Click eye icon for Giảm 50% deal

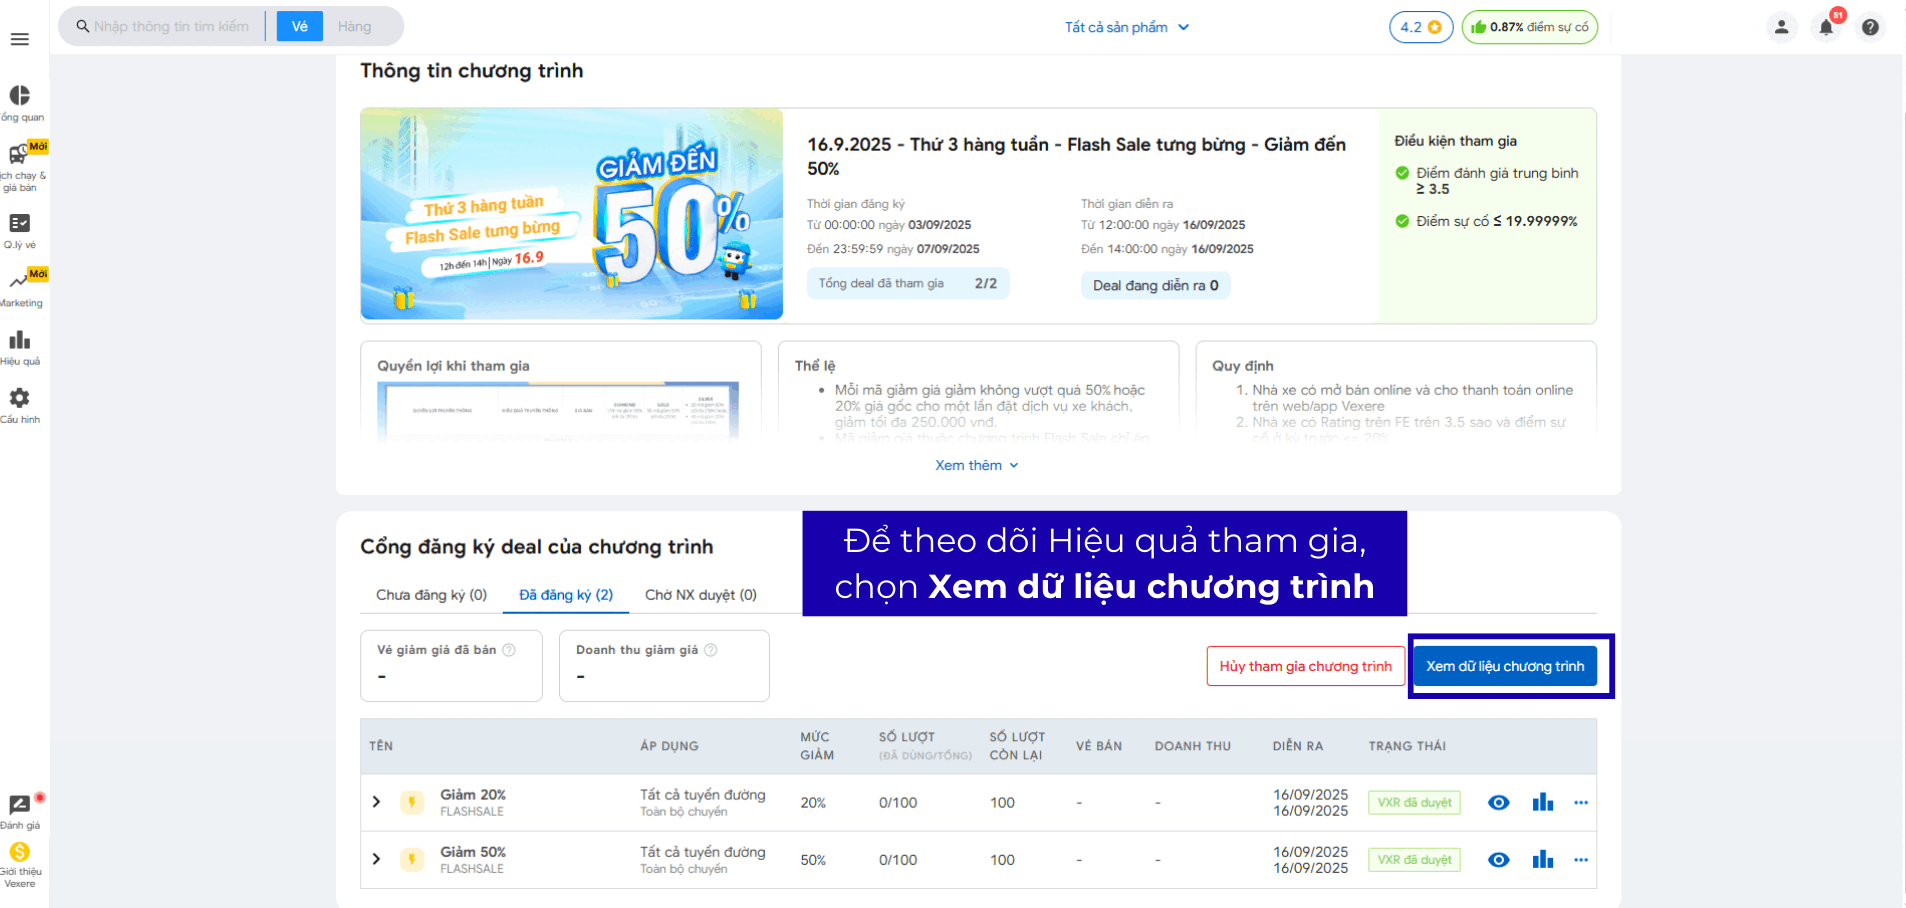point(1498,860)
